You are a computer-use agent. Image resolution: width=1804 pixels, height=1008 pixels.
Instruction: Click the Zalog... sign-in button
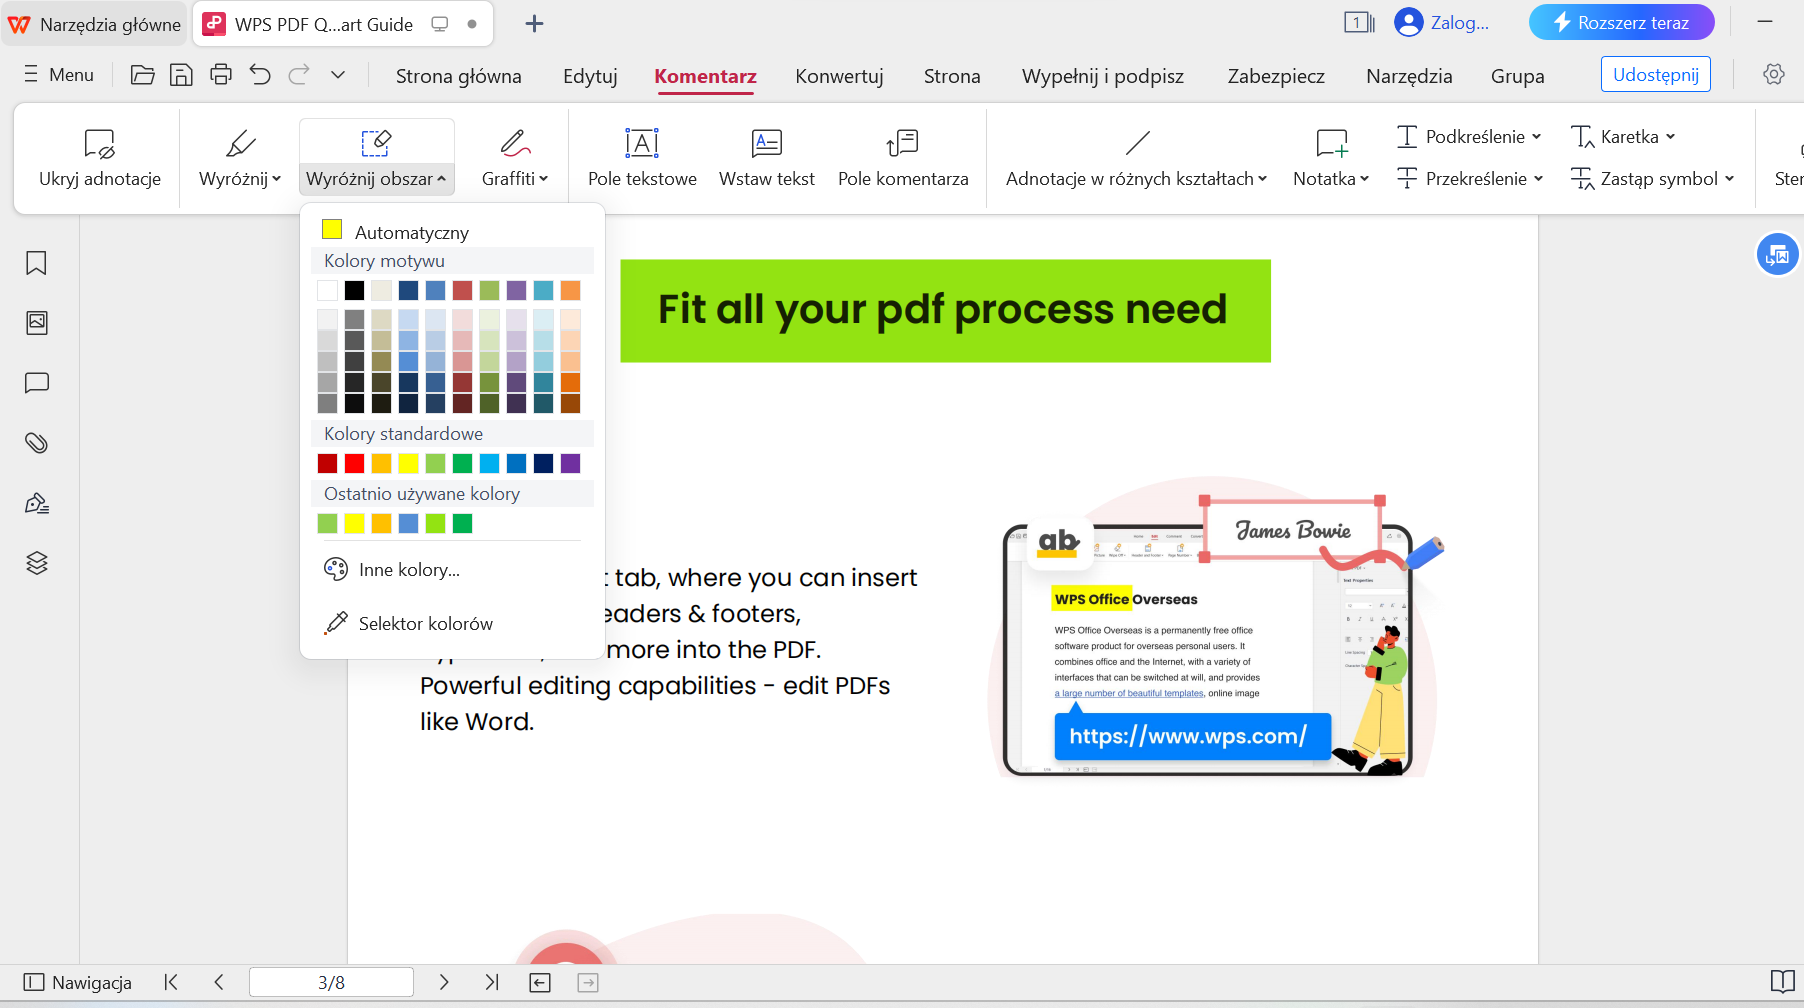click(x=1441, y=23)
